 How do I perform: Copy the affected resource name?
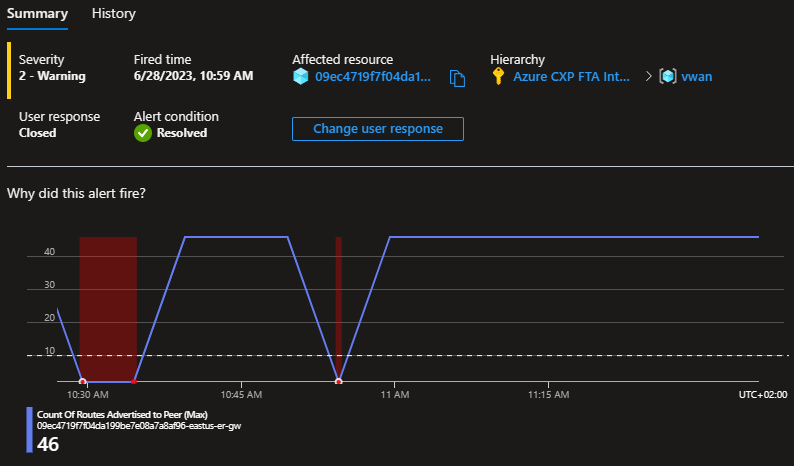458,78
